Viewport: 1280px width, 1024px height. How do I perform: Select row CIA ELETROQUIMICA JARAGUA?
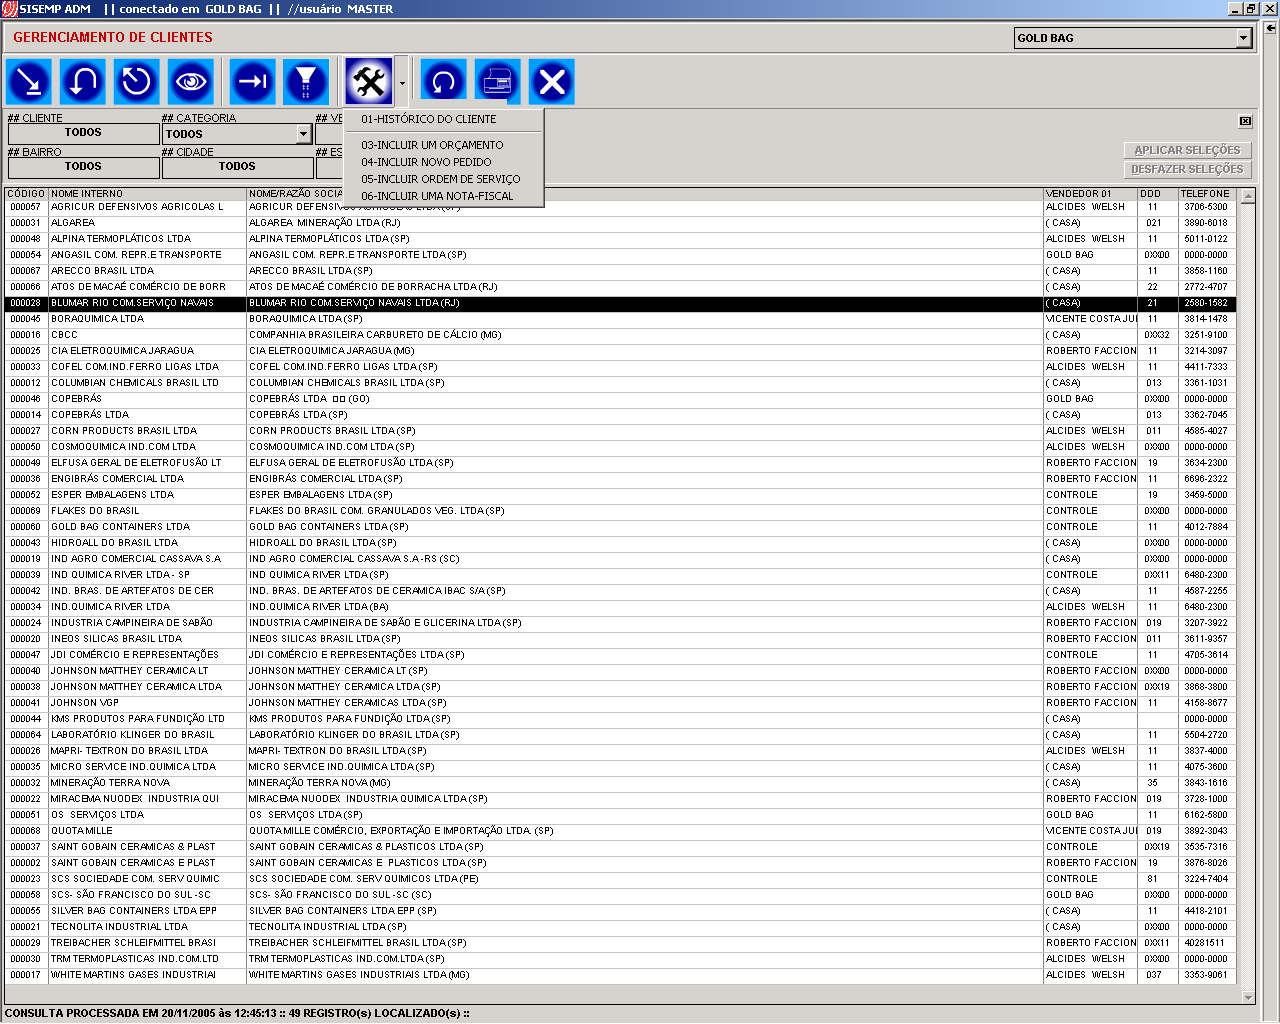click(x=147, y=351)
